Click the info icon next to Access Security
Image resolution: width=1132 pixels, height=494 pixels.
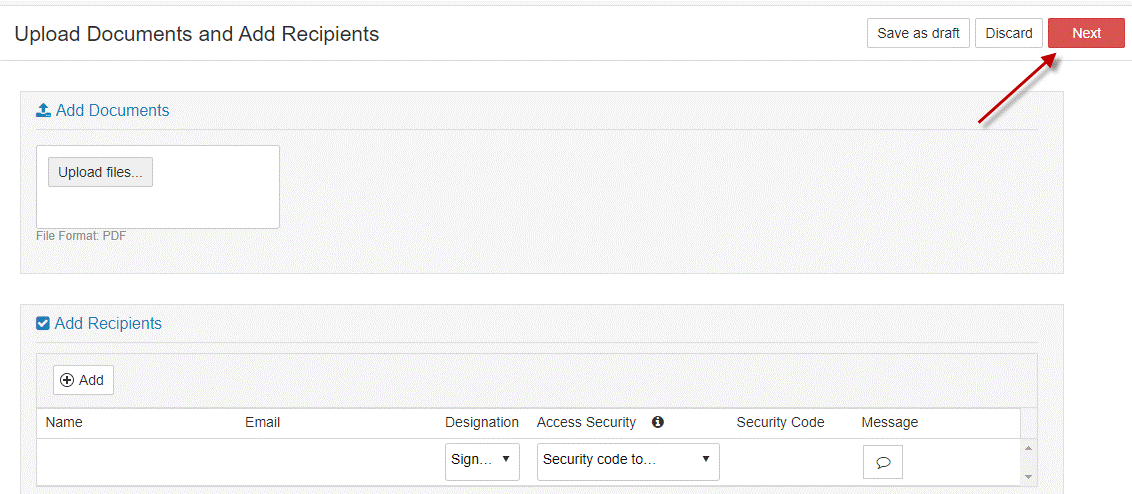[x=658, y=422]
